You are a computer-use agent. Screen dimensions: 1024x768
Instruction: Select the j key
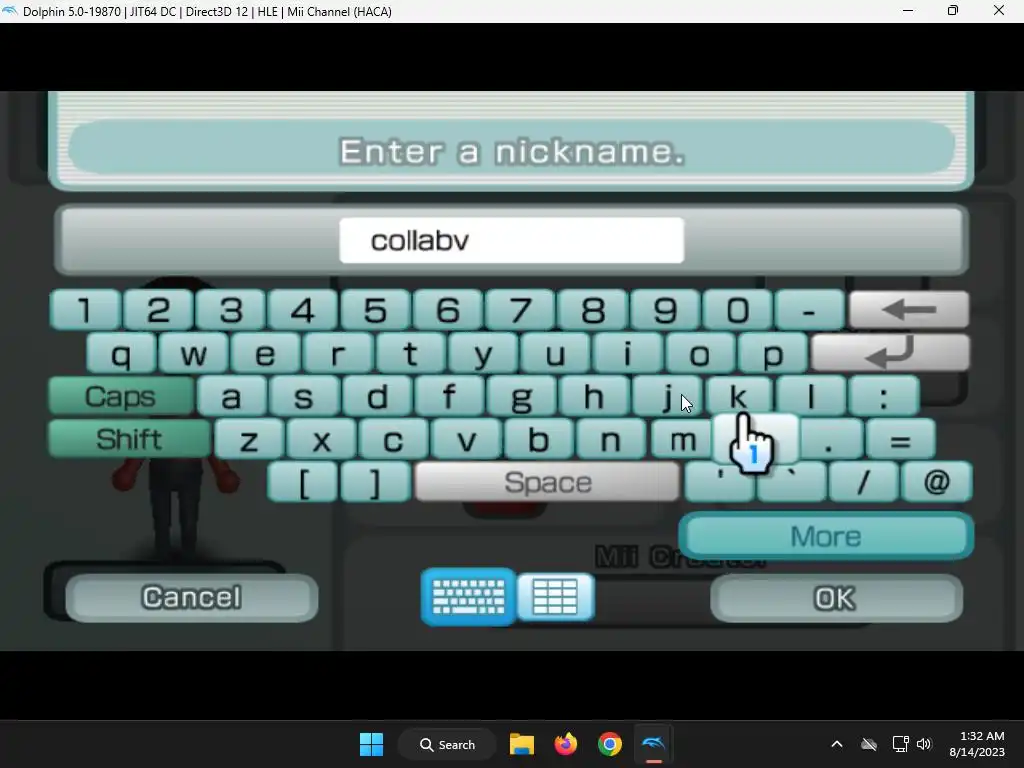pos(667,396)
